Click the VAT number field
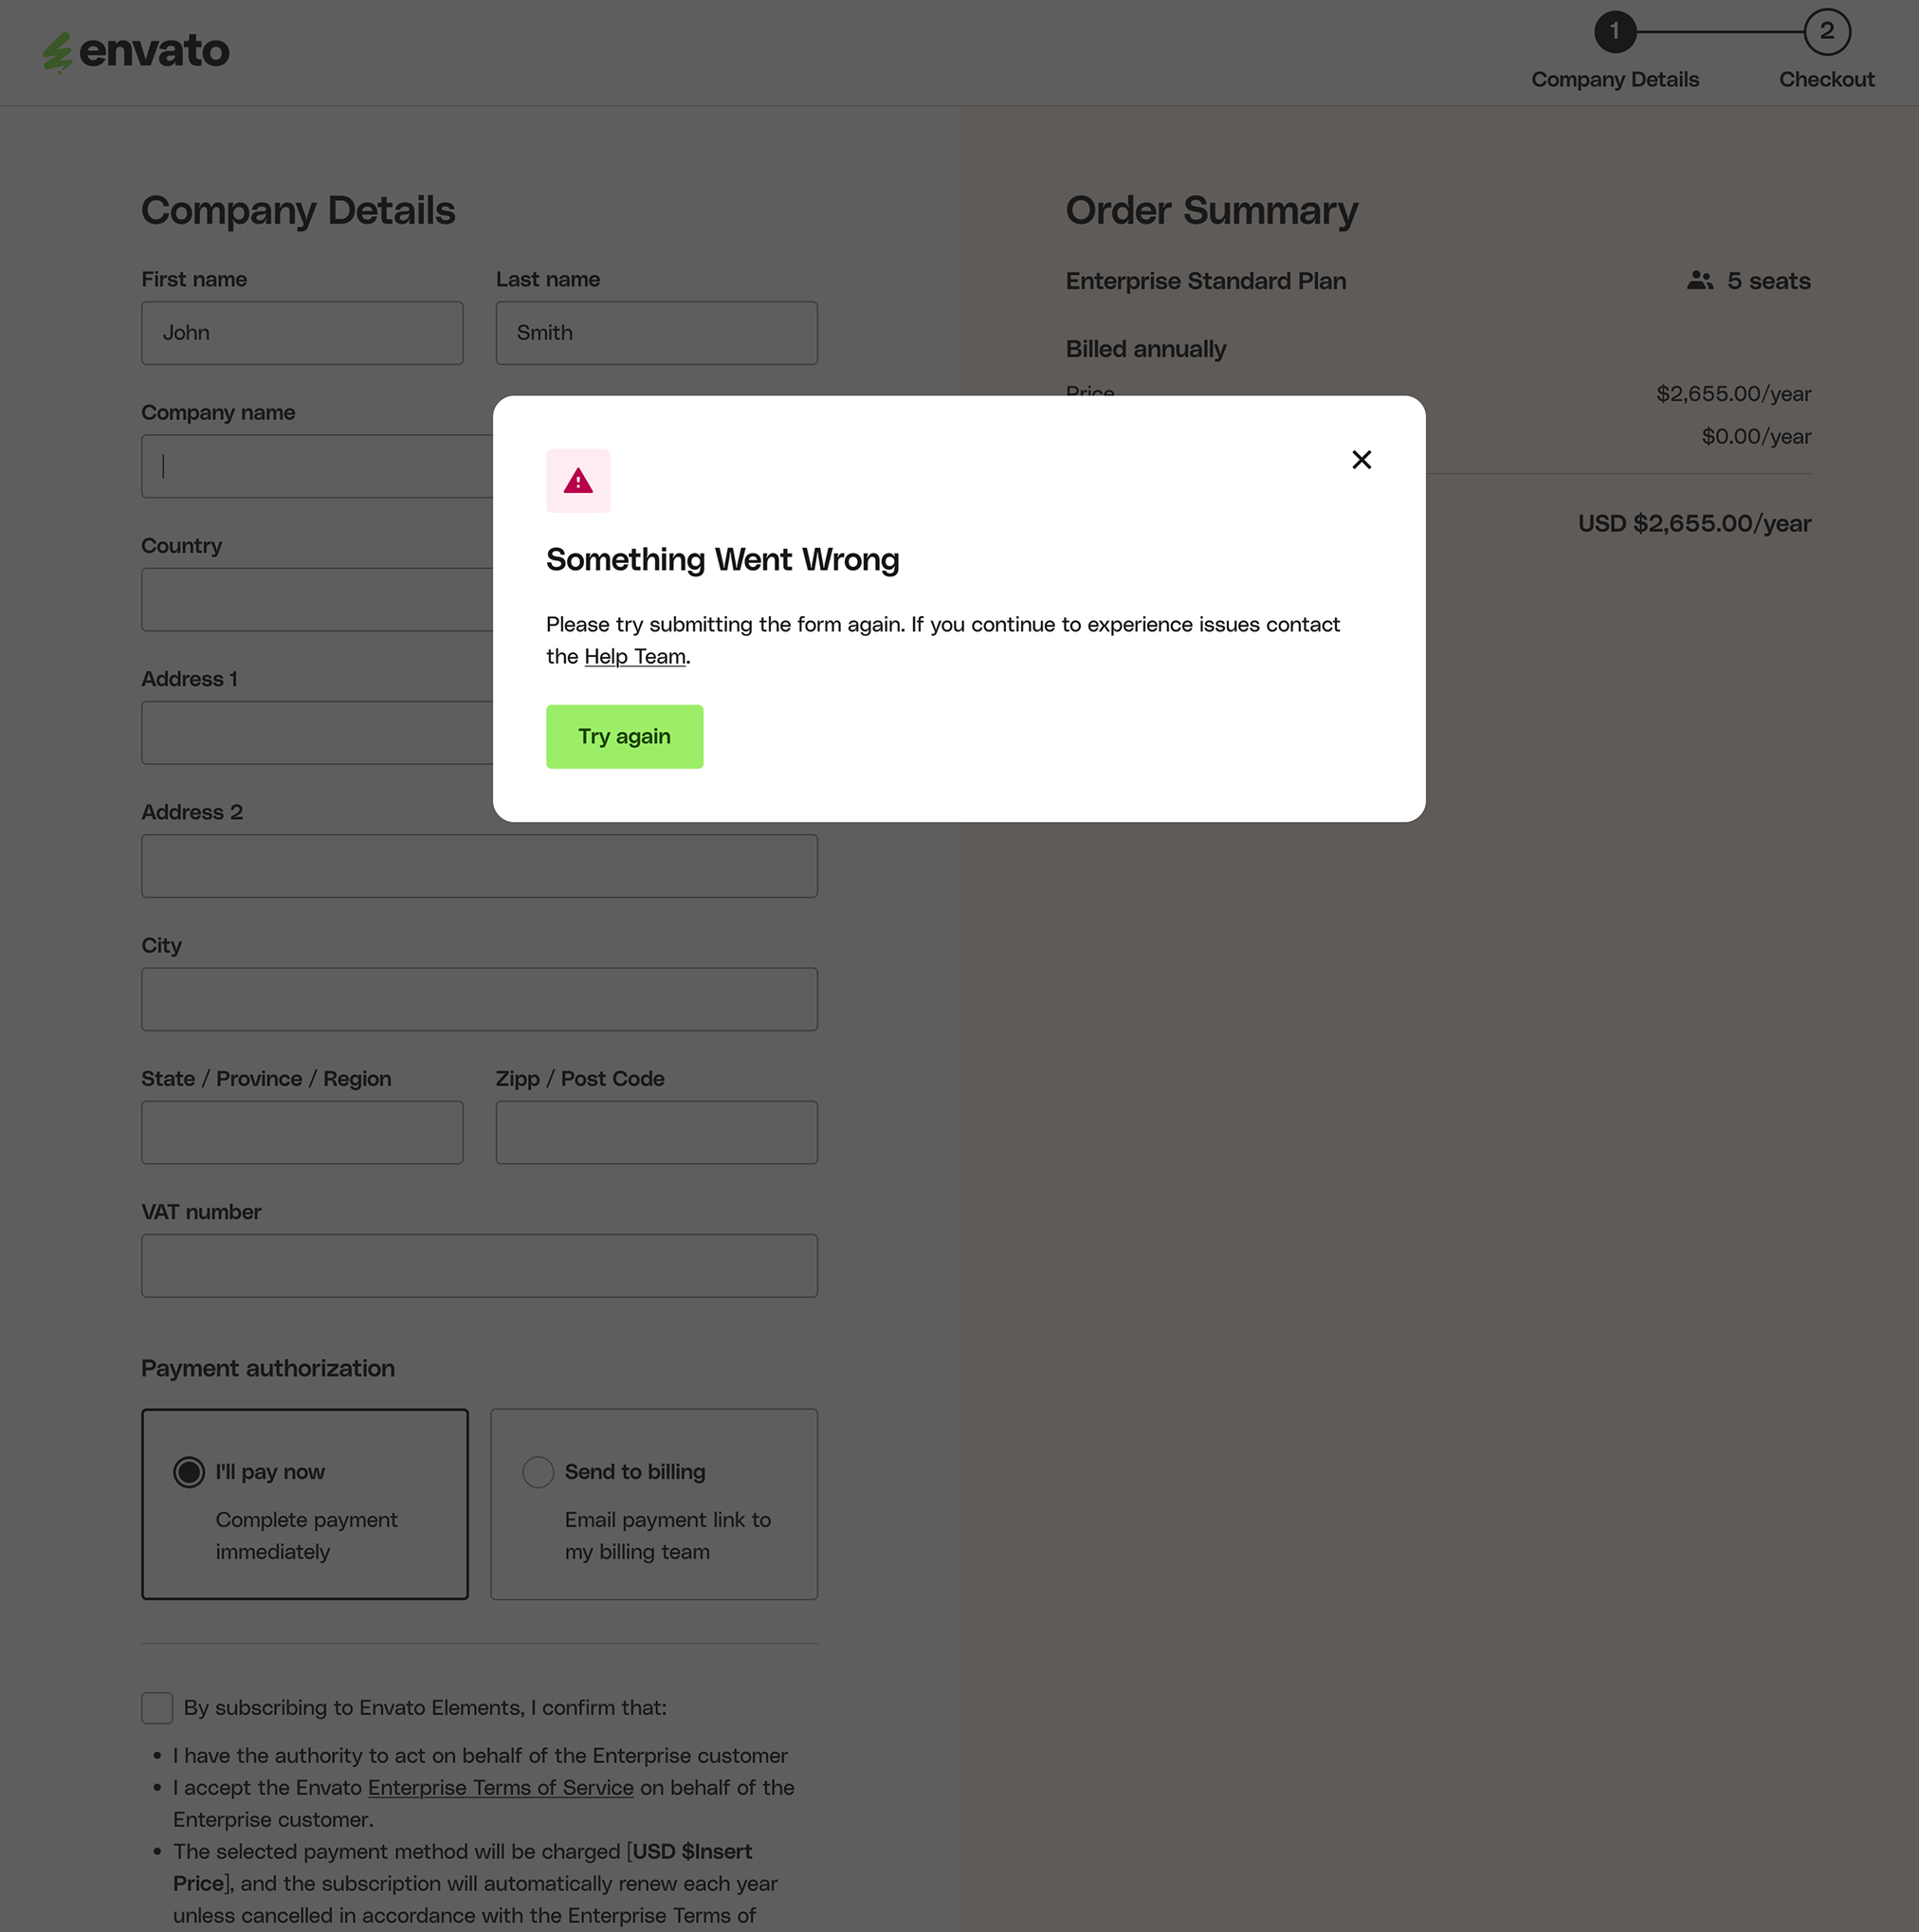This screenshot has width=1919, height=1932. [479, 1266]
